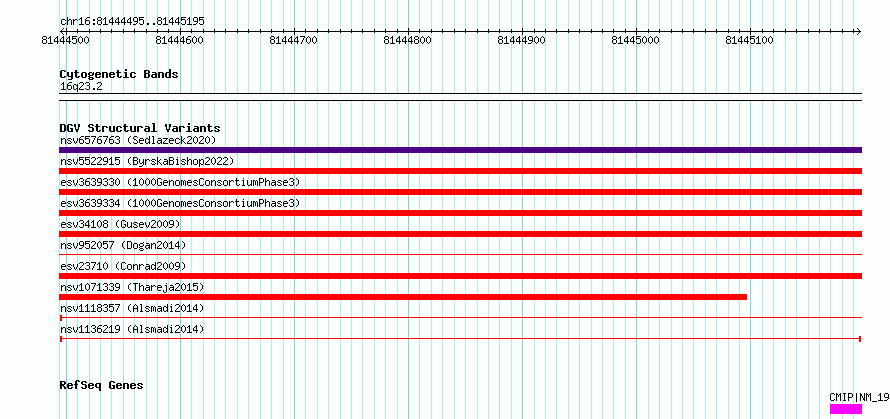Viewport: 890px width, 419px height.
Task: Select nsv1118357 (Alsmadi2014) label
Action: 132,308
